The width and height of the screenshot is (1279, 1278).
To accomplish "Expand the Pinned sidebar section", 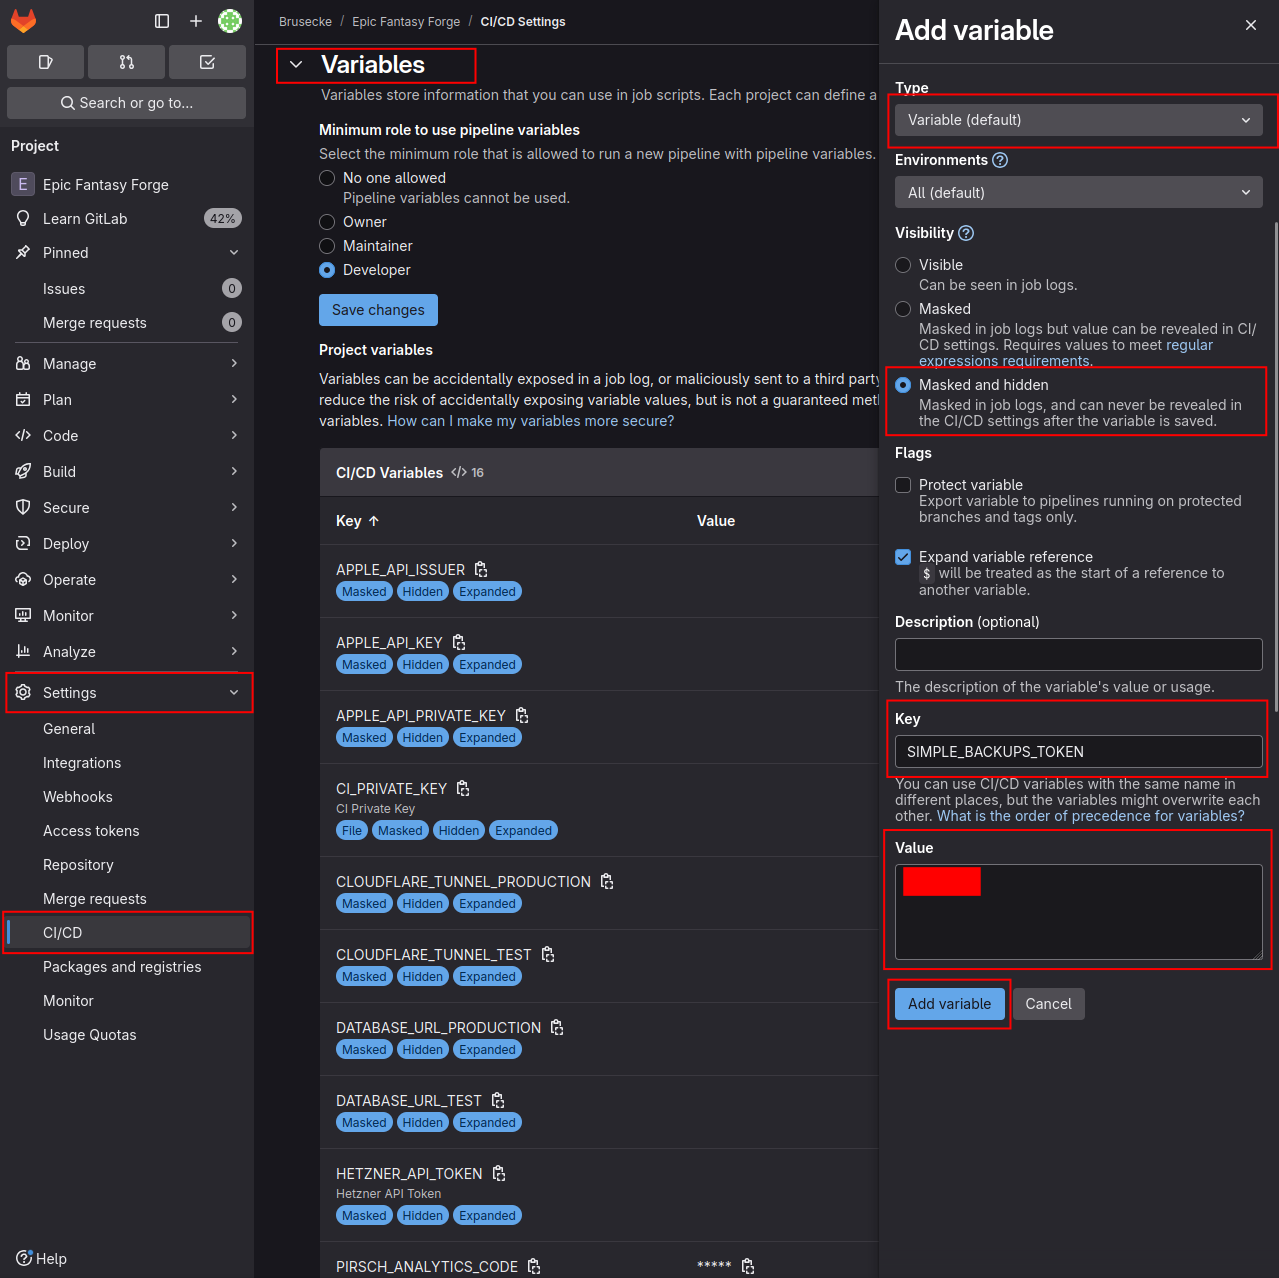I will 127,253.
